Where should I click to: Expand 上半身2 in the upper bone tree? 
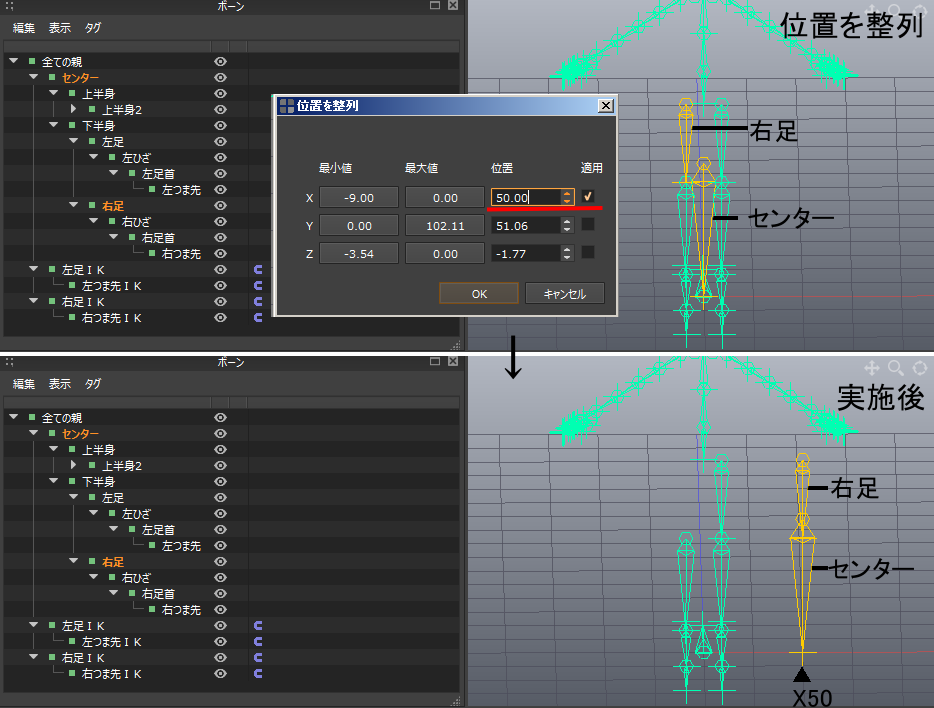73,109
